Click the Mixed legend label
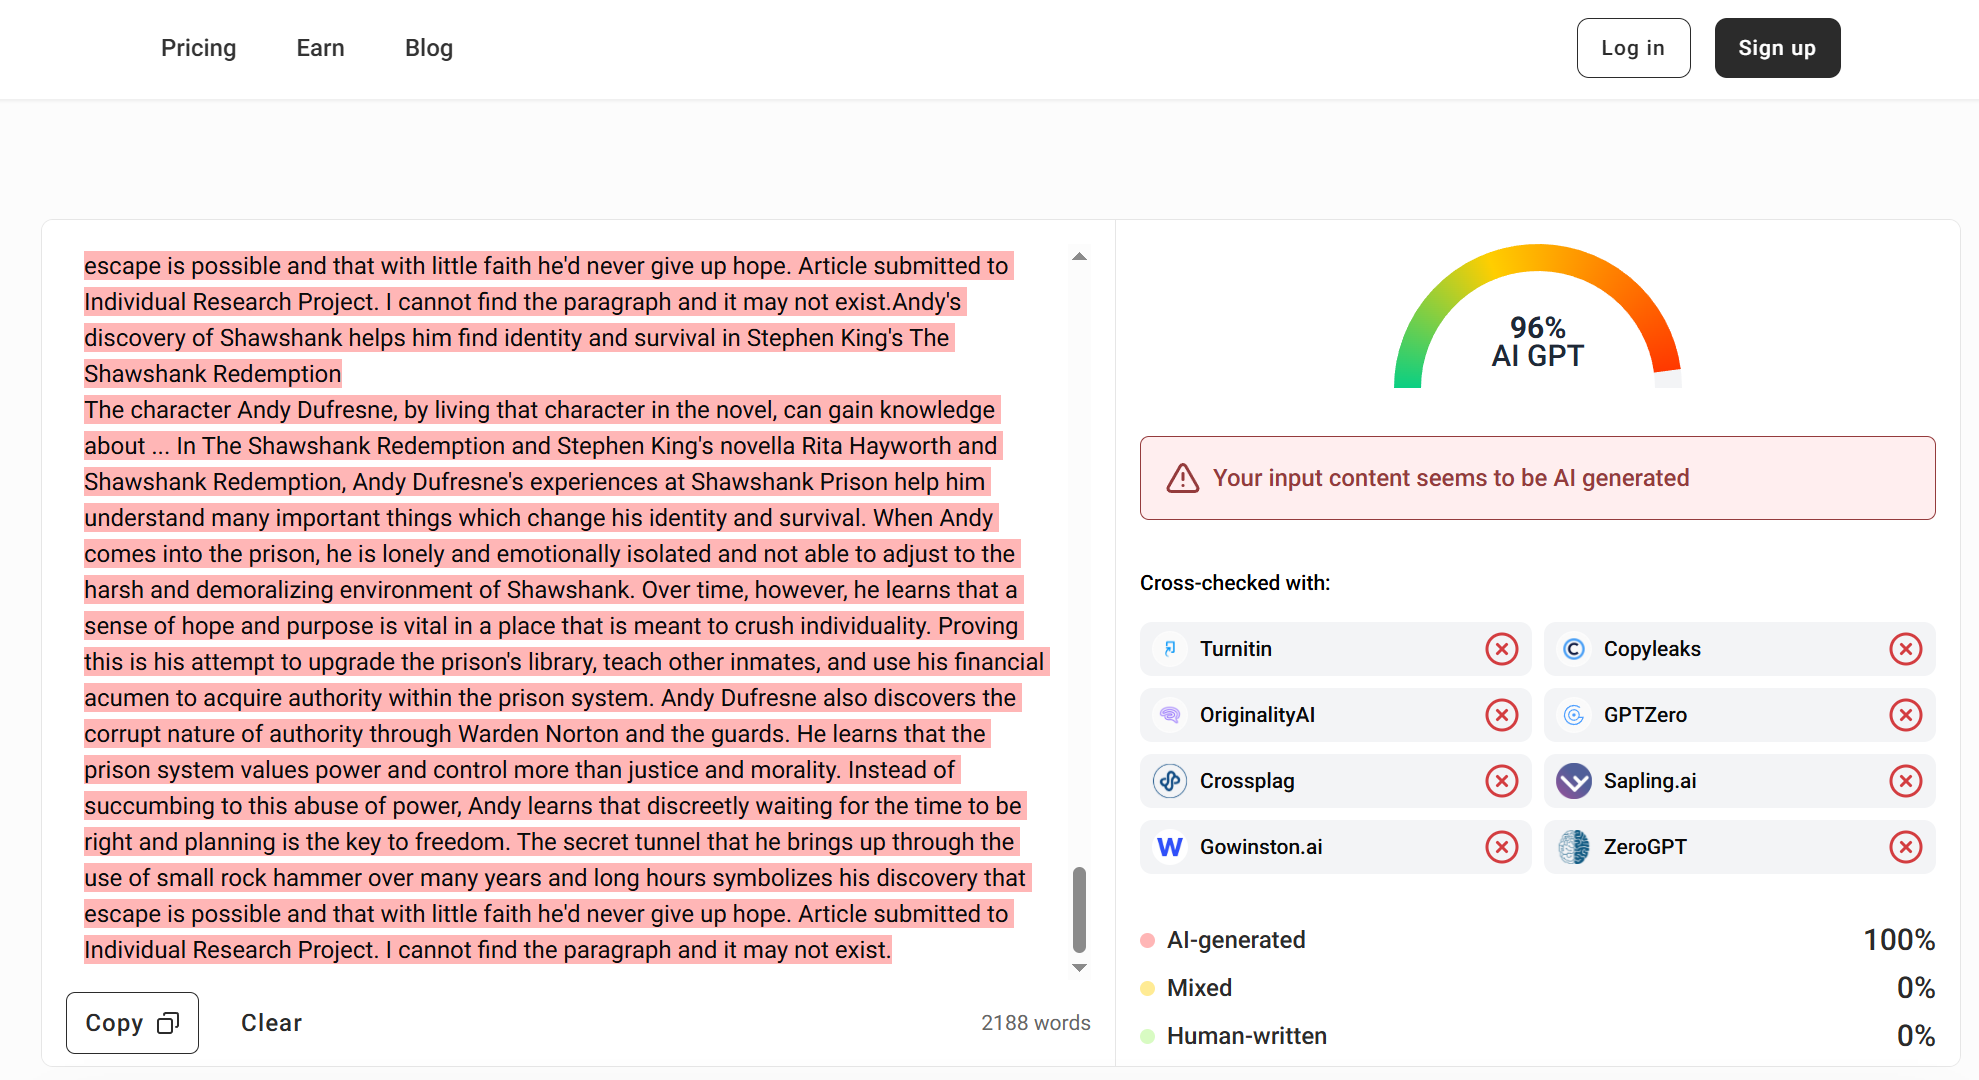The height and width of the screenshot is (1080, 1979). (1199, 988)
